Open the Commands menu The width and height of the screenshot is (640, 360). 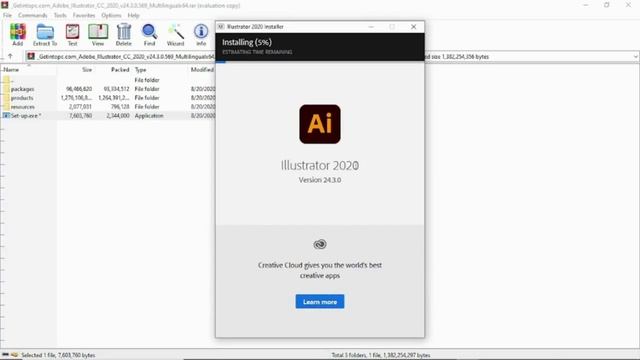click(x=33, y=15)
